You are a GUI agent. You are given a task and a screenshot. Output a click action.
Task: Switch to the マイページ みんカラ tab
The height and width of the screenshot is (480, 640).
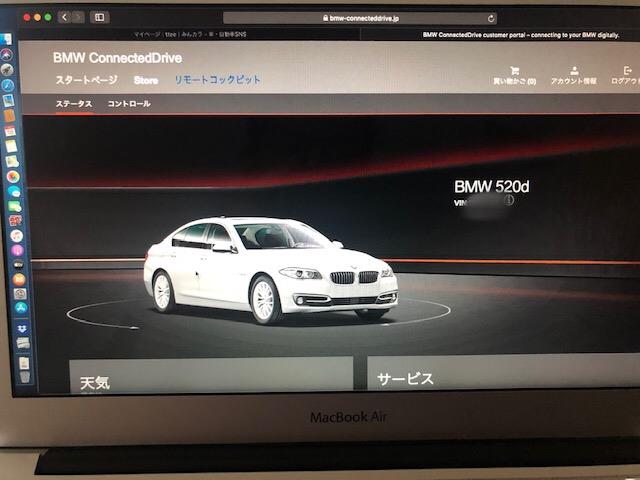pyautogui.click(x=190, y=35)
